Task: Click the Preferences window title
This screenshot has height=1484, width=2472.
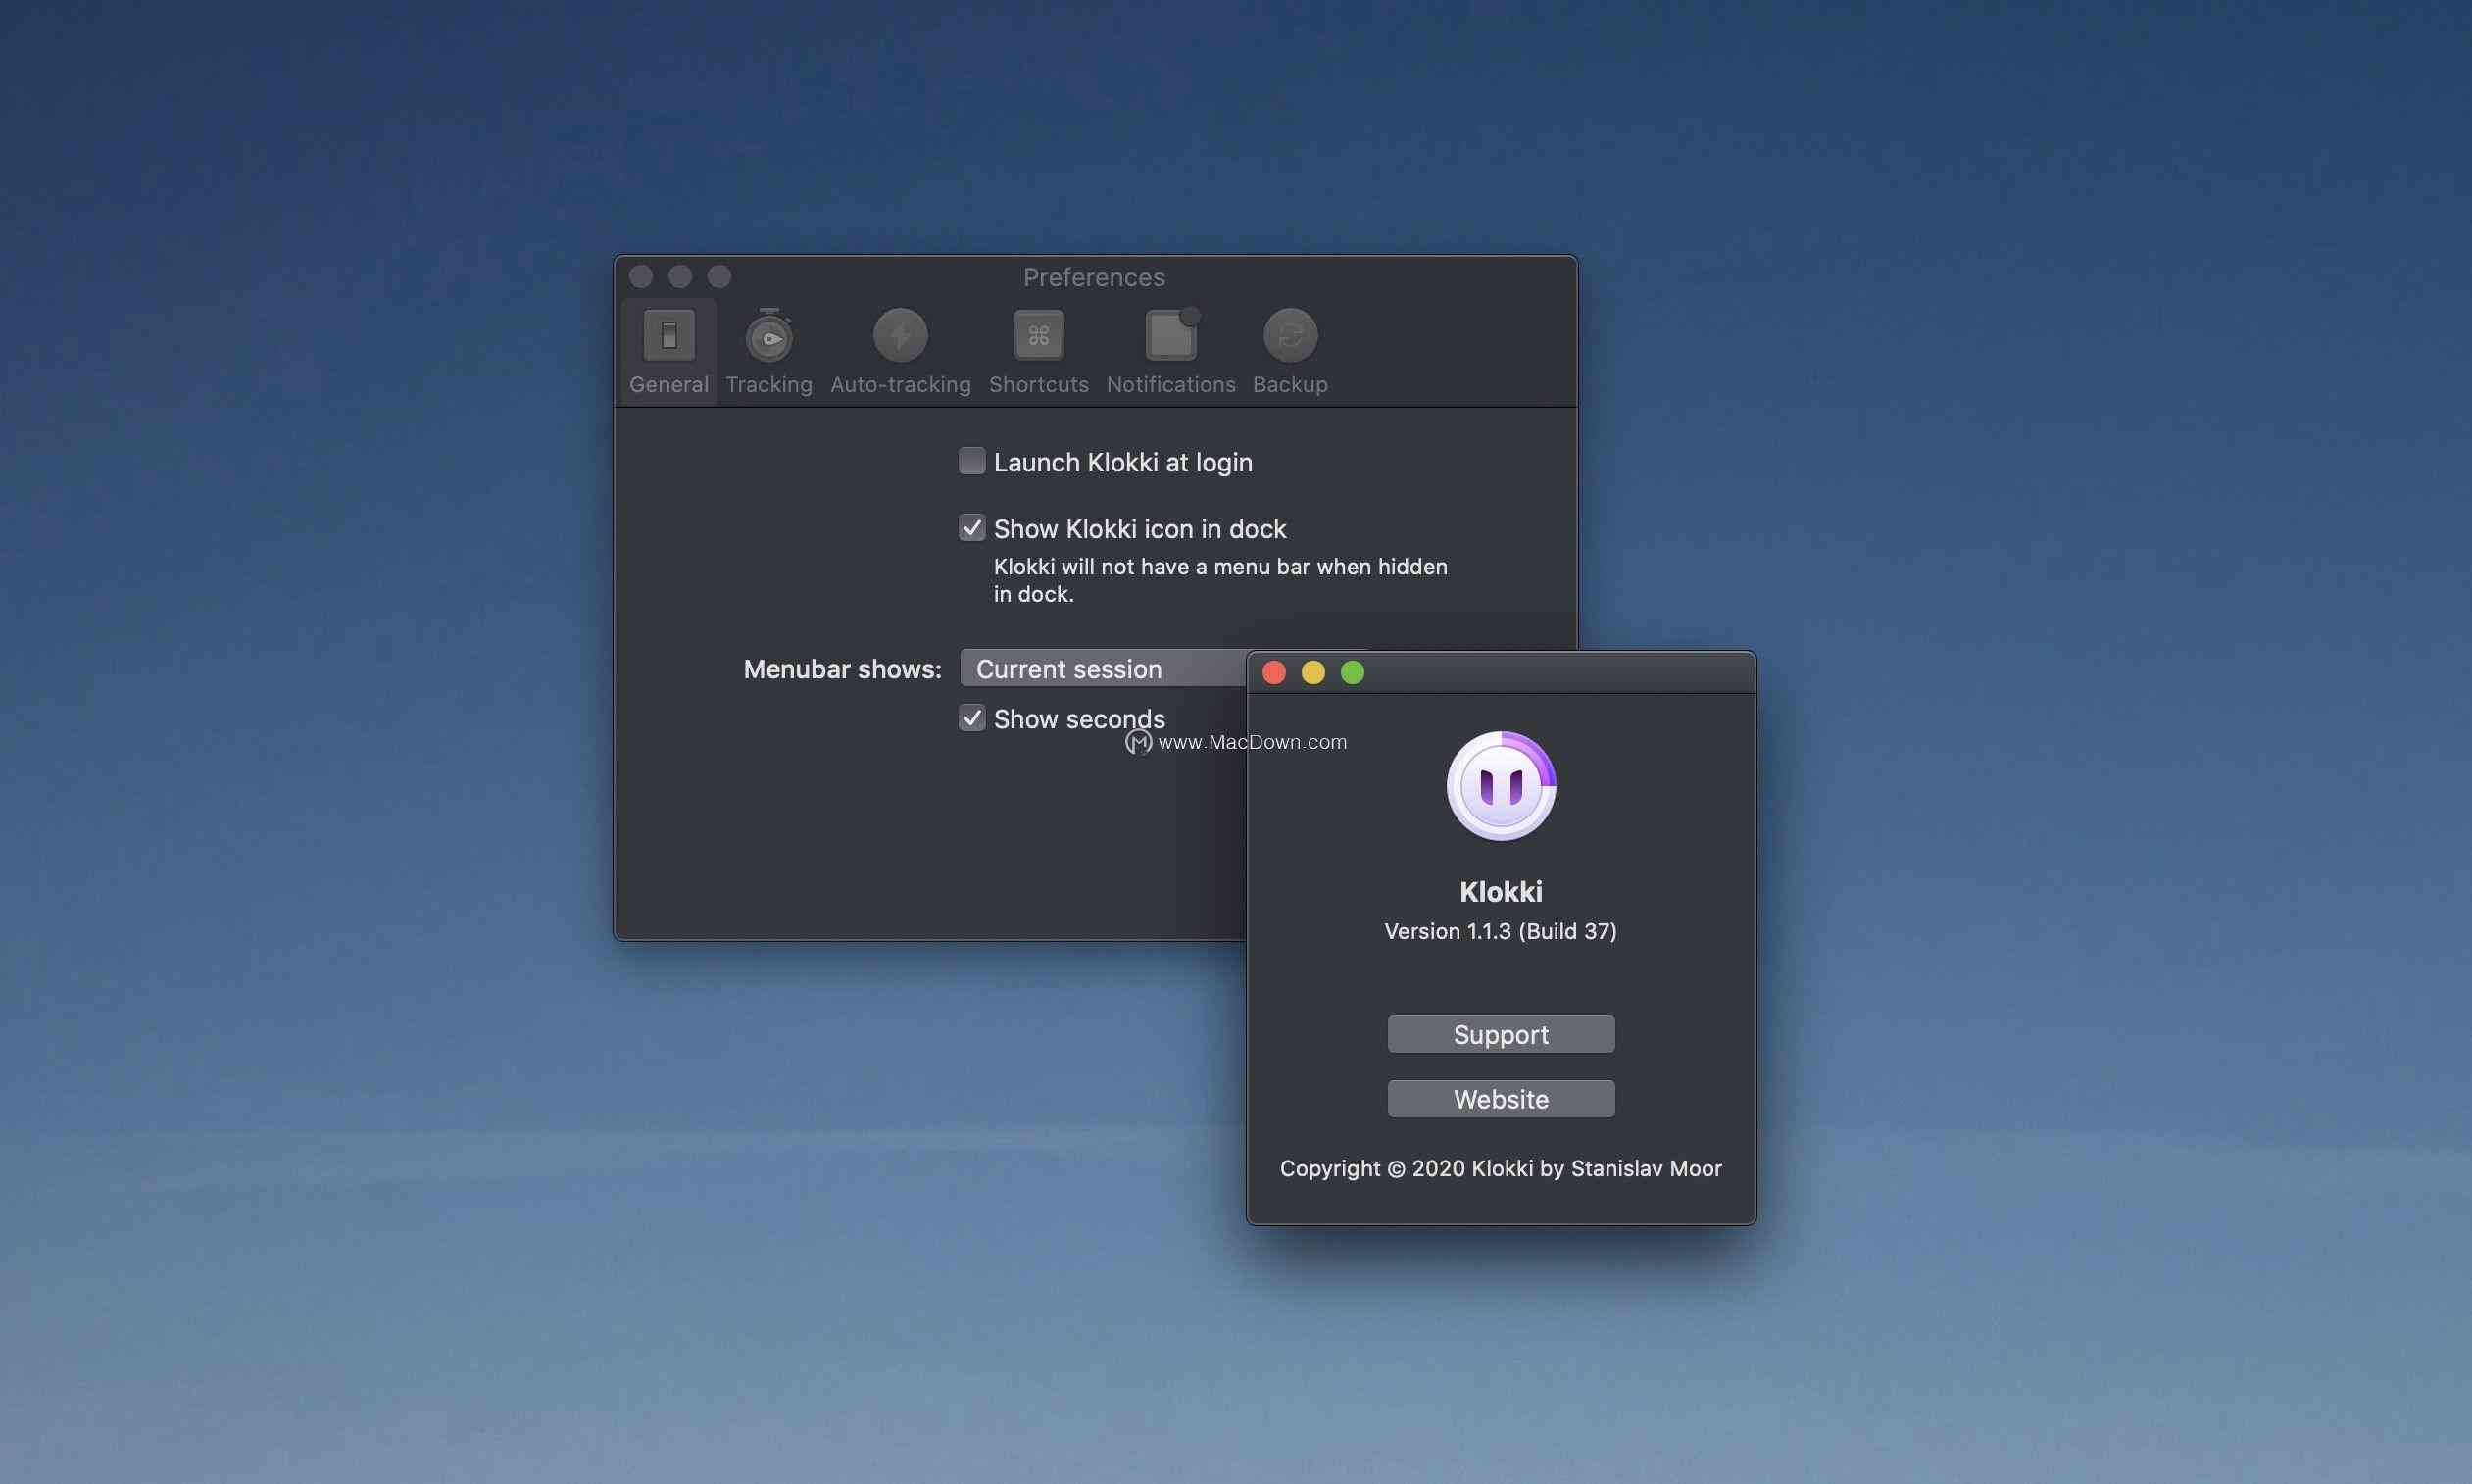Action: pos(1094,277)
